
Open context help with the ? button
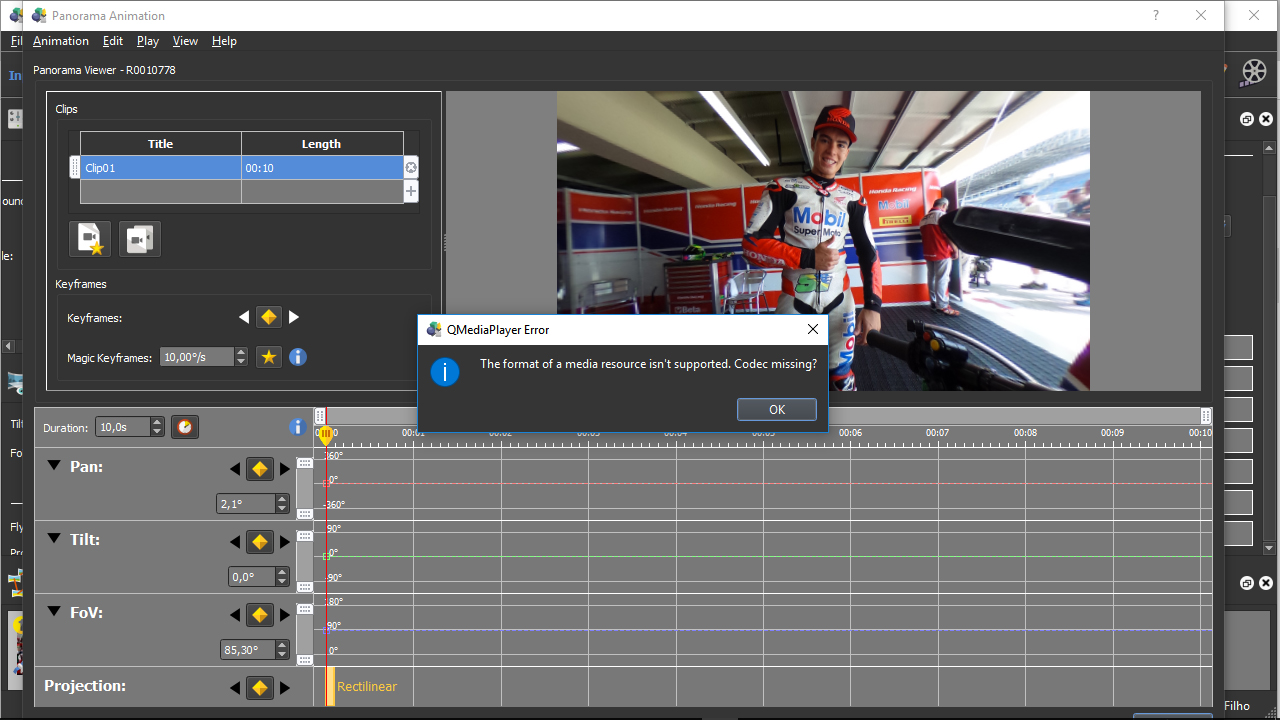(x=1156, y=16)
